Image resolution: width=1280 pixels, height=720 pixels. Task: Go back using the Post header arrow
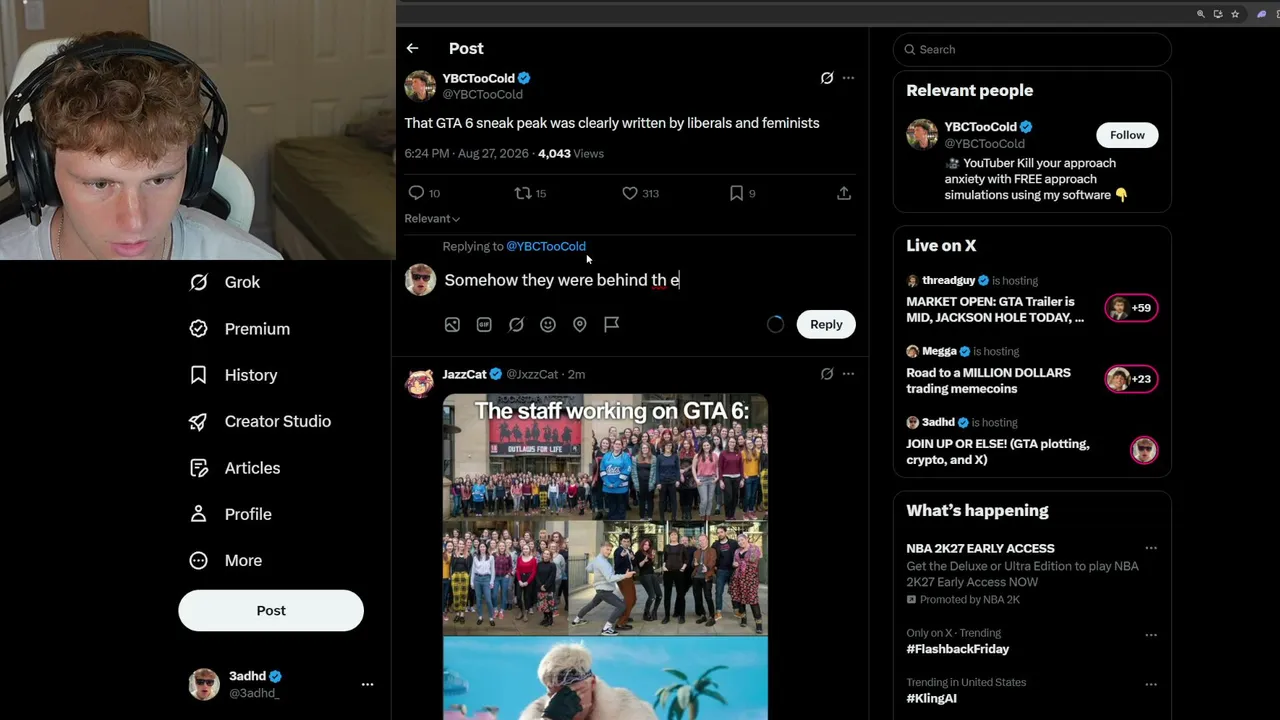pyautogui.click(x=412, y=48)
